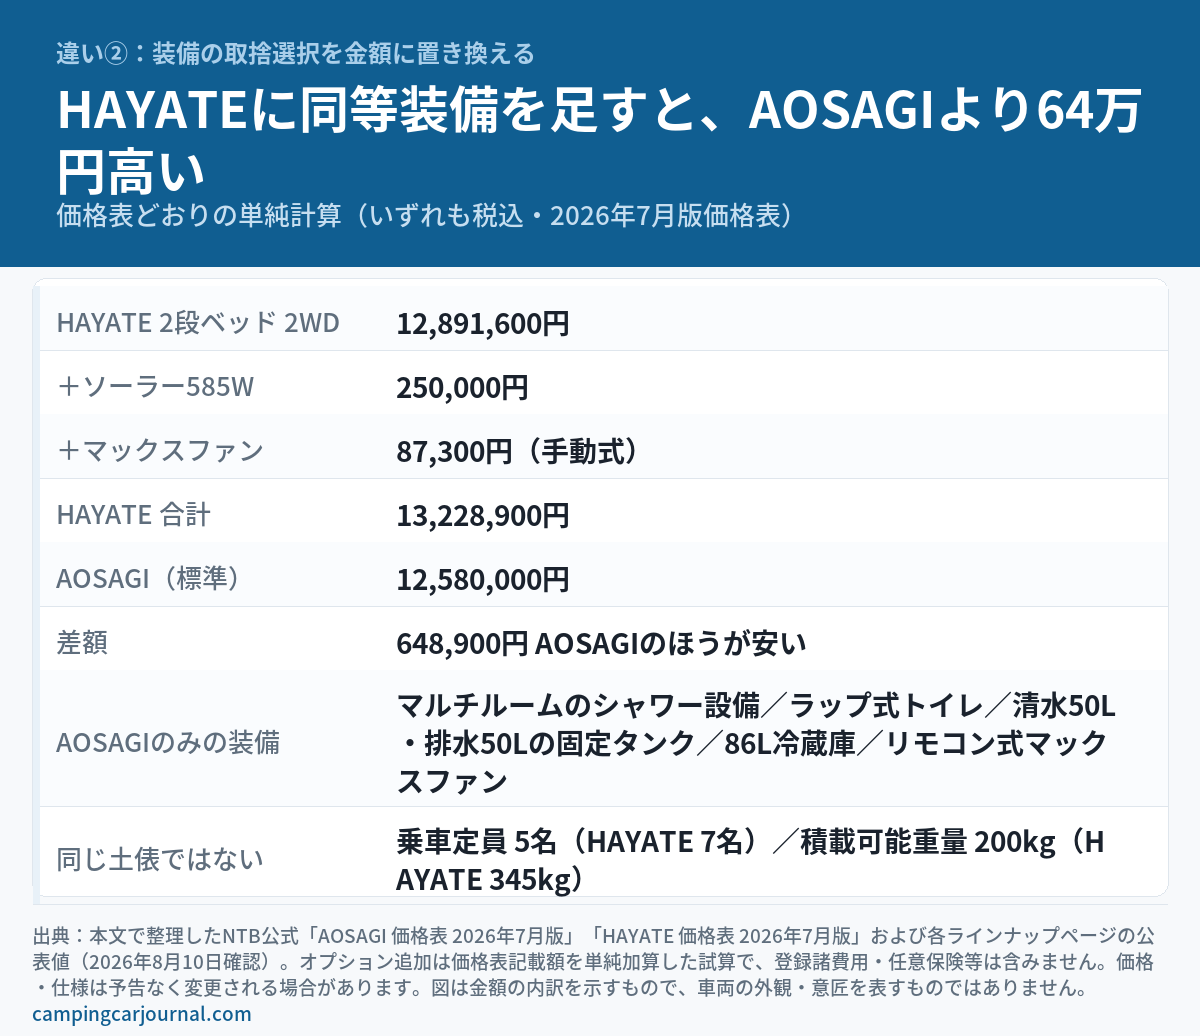Select row label '＋ソーラー585W'
The width and height of the screenshot is (1200, 1036).
pos(156,387)
